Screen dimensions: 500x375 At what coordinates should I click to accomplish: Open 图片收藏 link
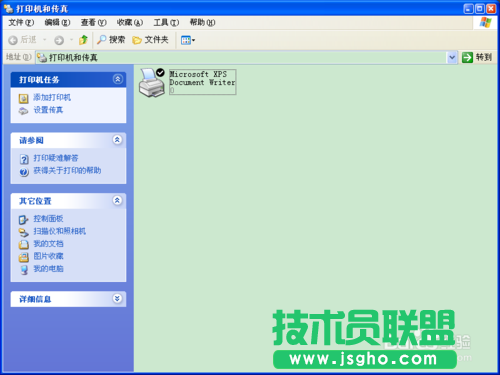click(48, 256)
